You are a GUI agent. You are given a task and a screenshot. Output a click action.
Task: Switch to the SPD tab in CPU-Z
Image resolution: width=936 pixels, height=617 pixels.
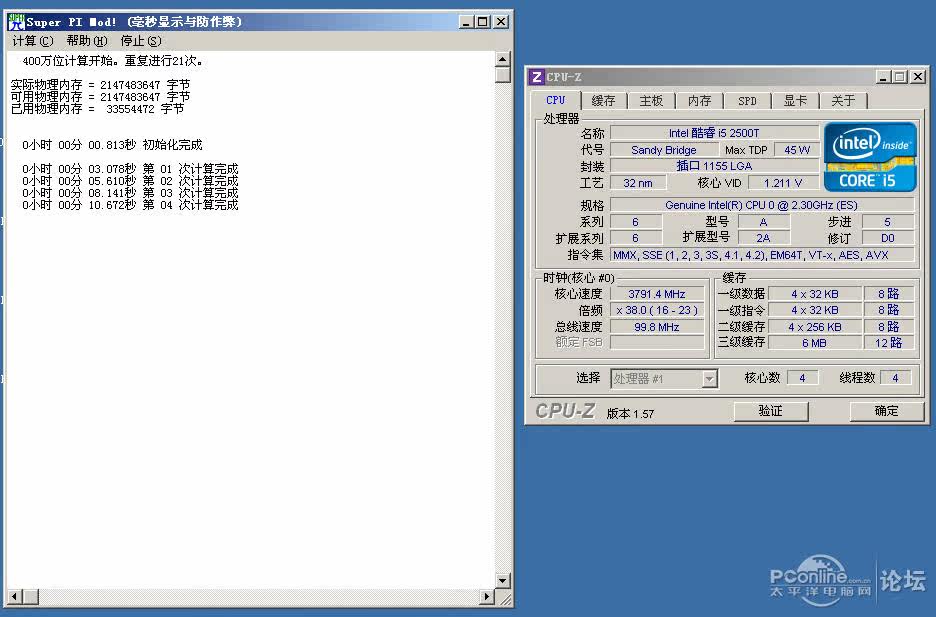(x=747, y=101)
